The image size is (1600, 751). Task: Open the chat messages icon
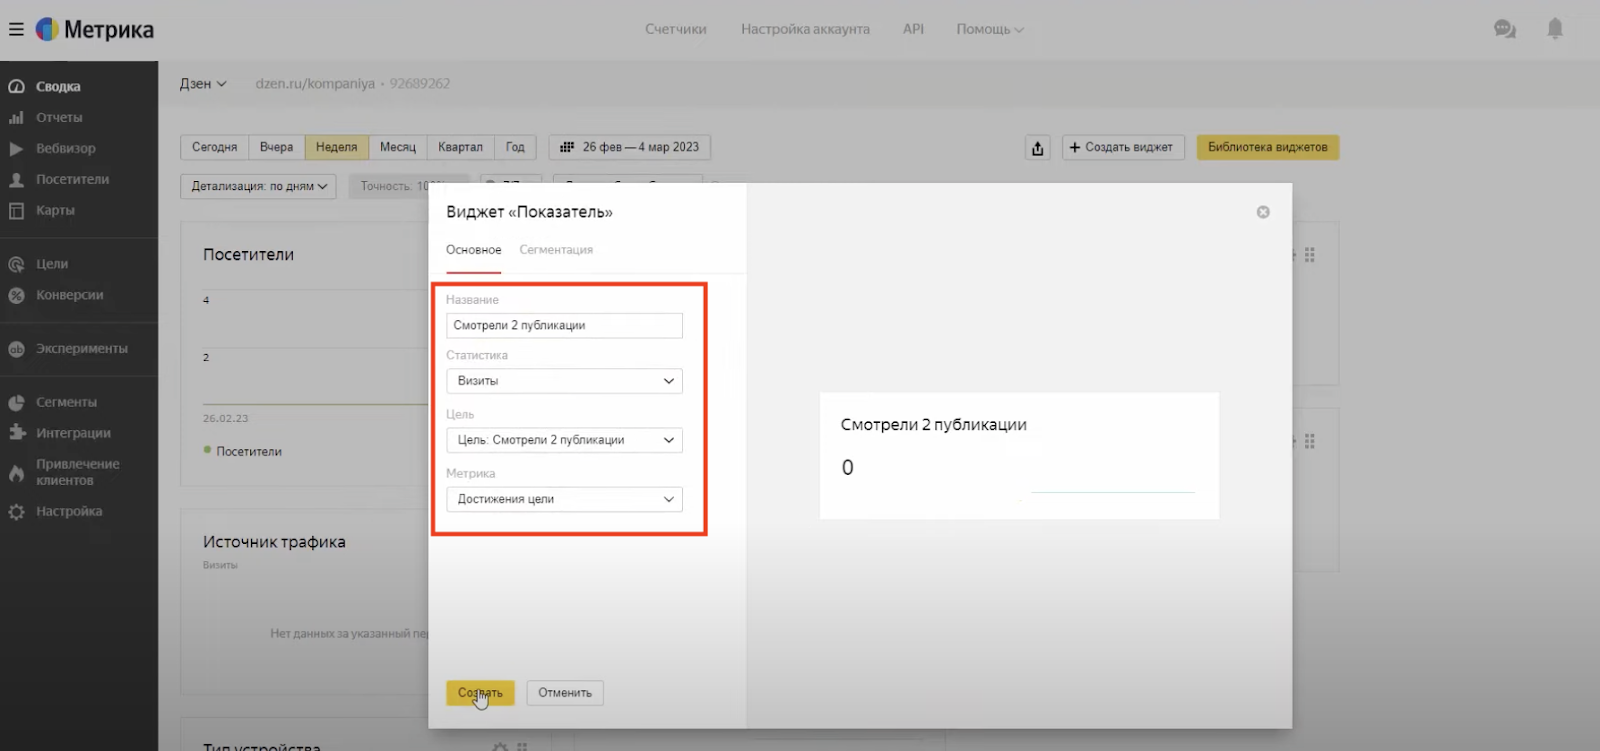coord(1504,29)
